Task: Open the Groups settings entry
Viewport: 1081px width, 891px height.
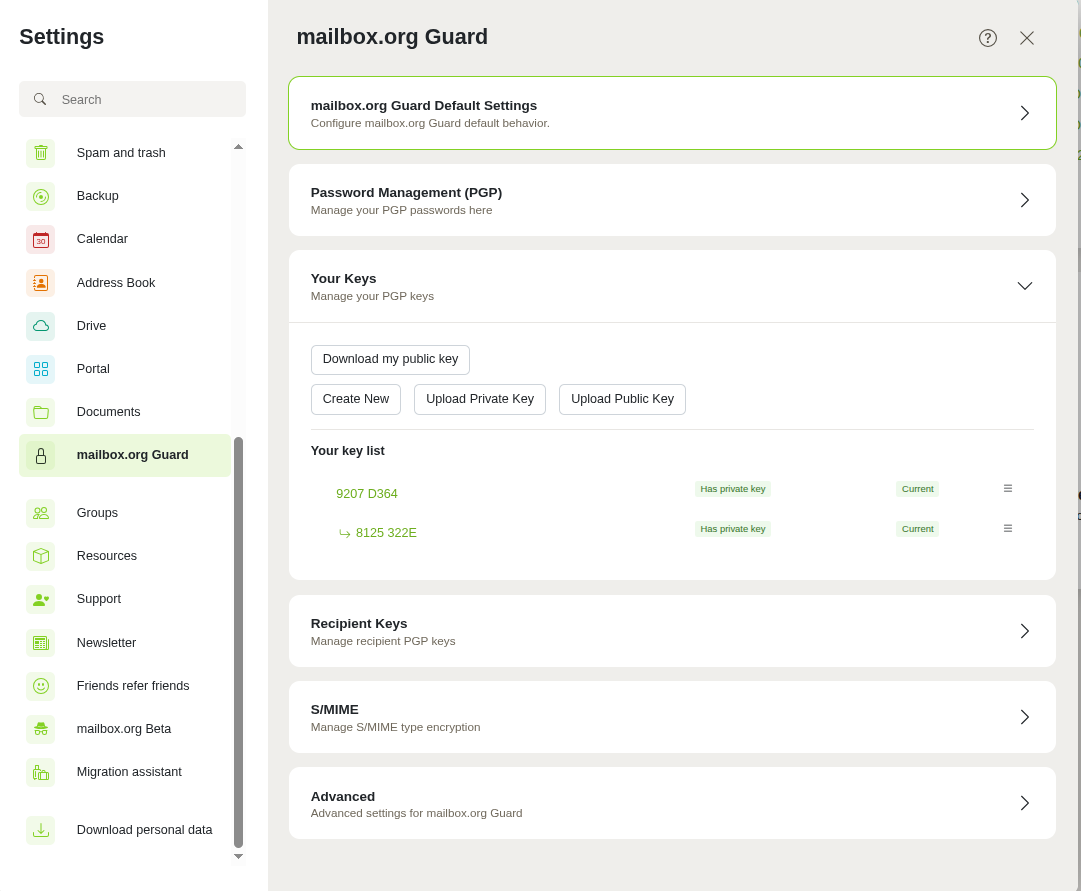Action: (125, 513)
